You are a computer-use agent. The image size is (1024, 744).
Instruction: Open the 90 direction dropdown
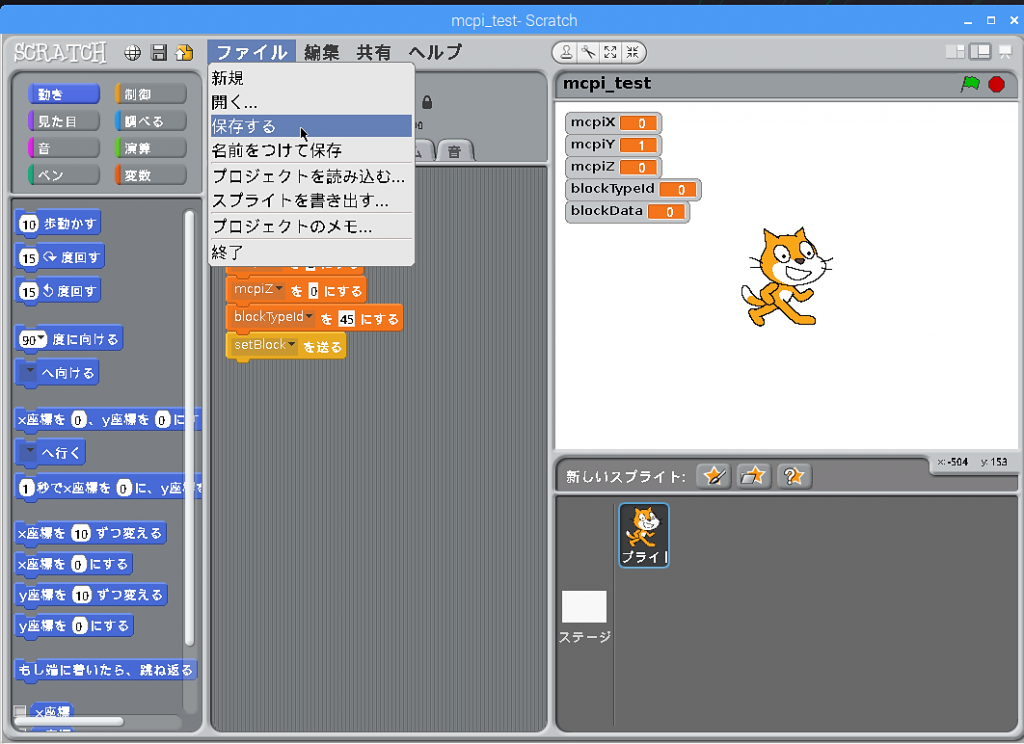42,338
